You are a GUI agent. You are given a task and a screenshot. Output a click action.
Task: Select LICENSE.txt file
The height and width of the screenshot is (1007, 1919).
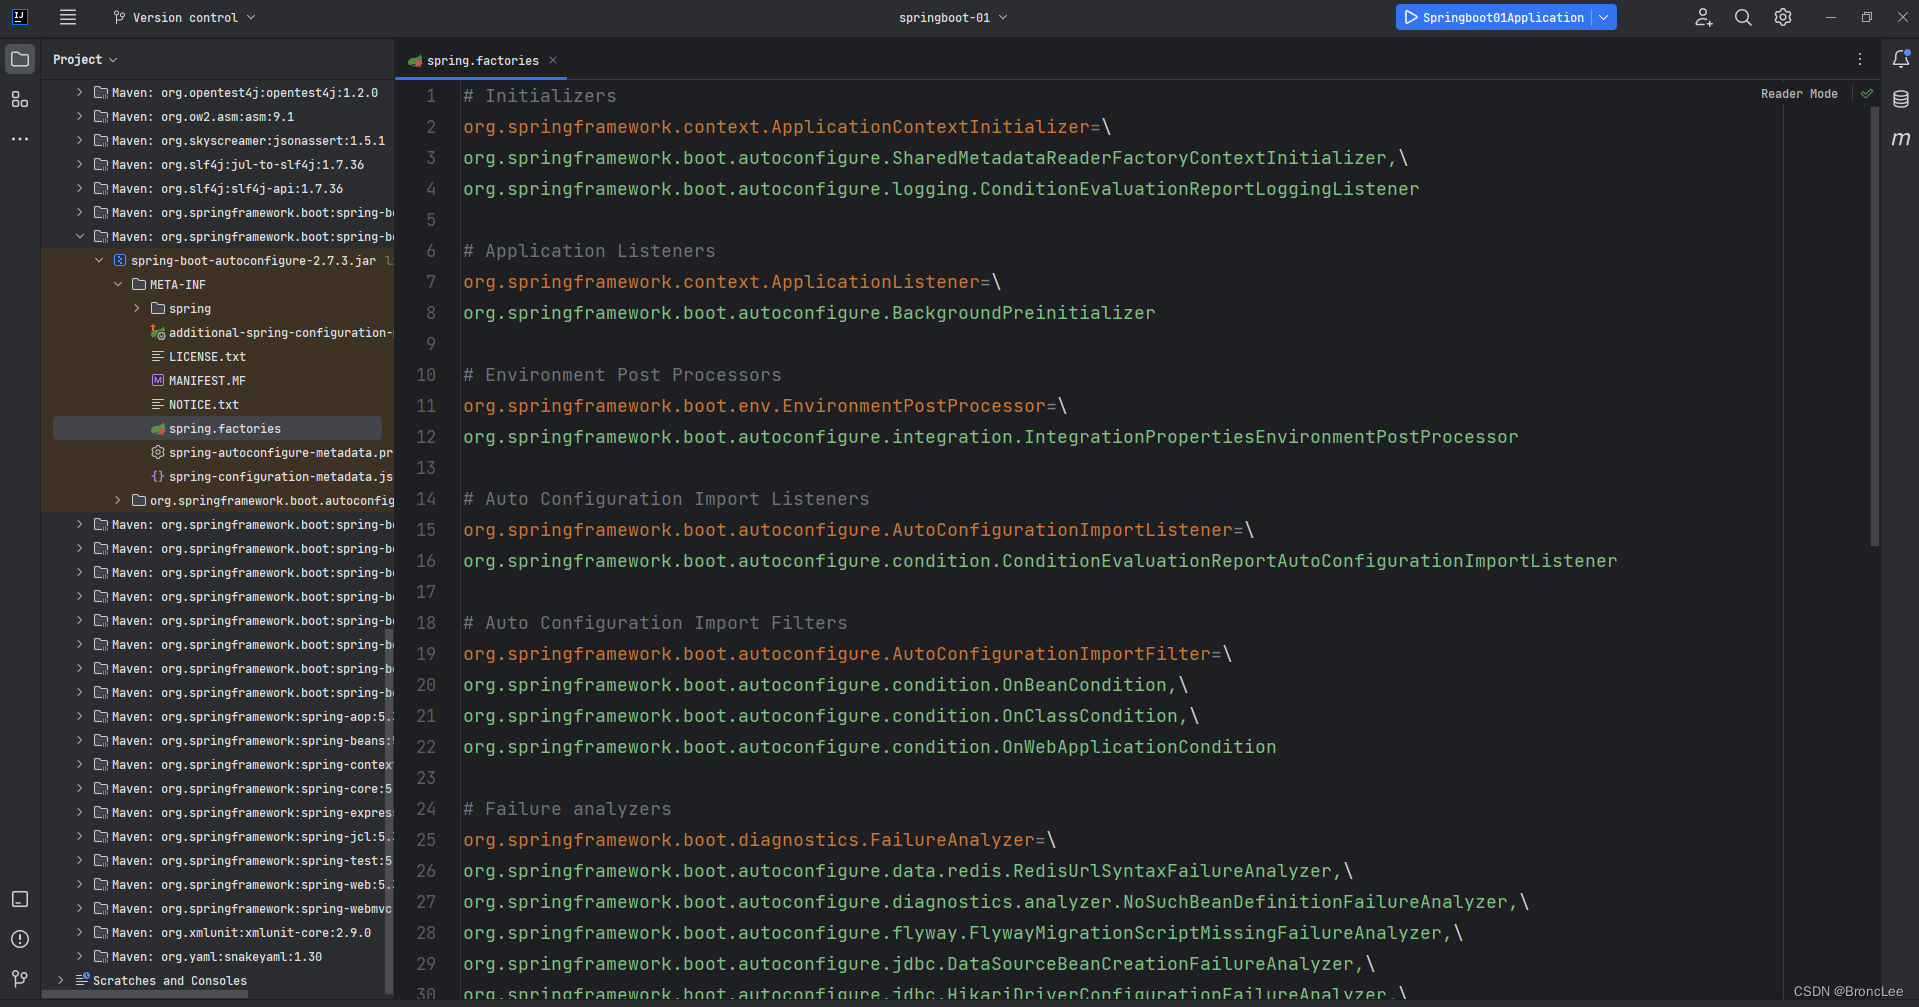207,356
